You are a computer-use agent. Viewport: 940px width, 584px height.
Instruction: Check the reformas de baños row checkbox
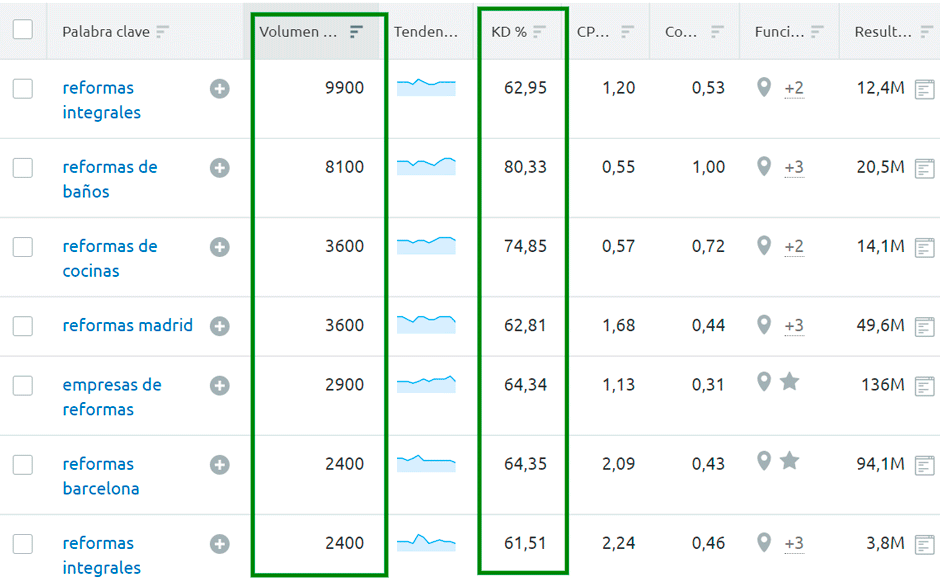click(23, 168)
